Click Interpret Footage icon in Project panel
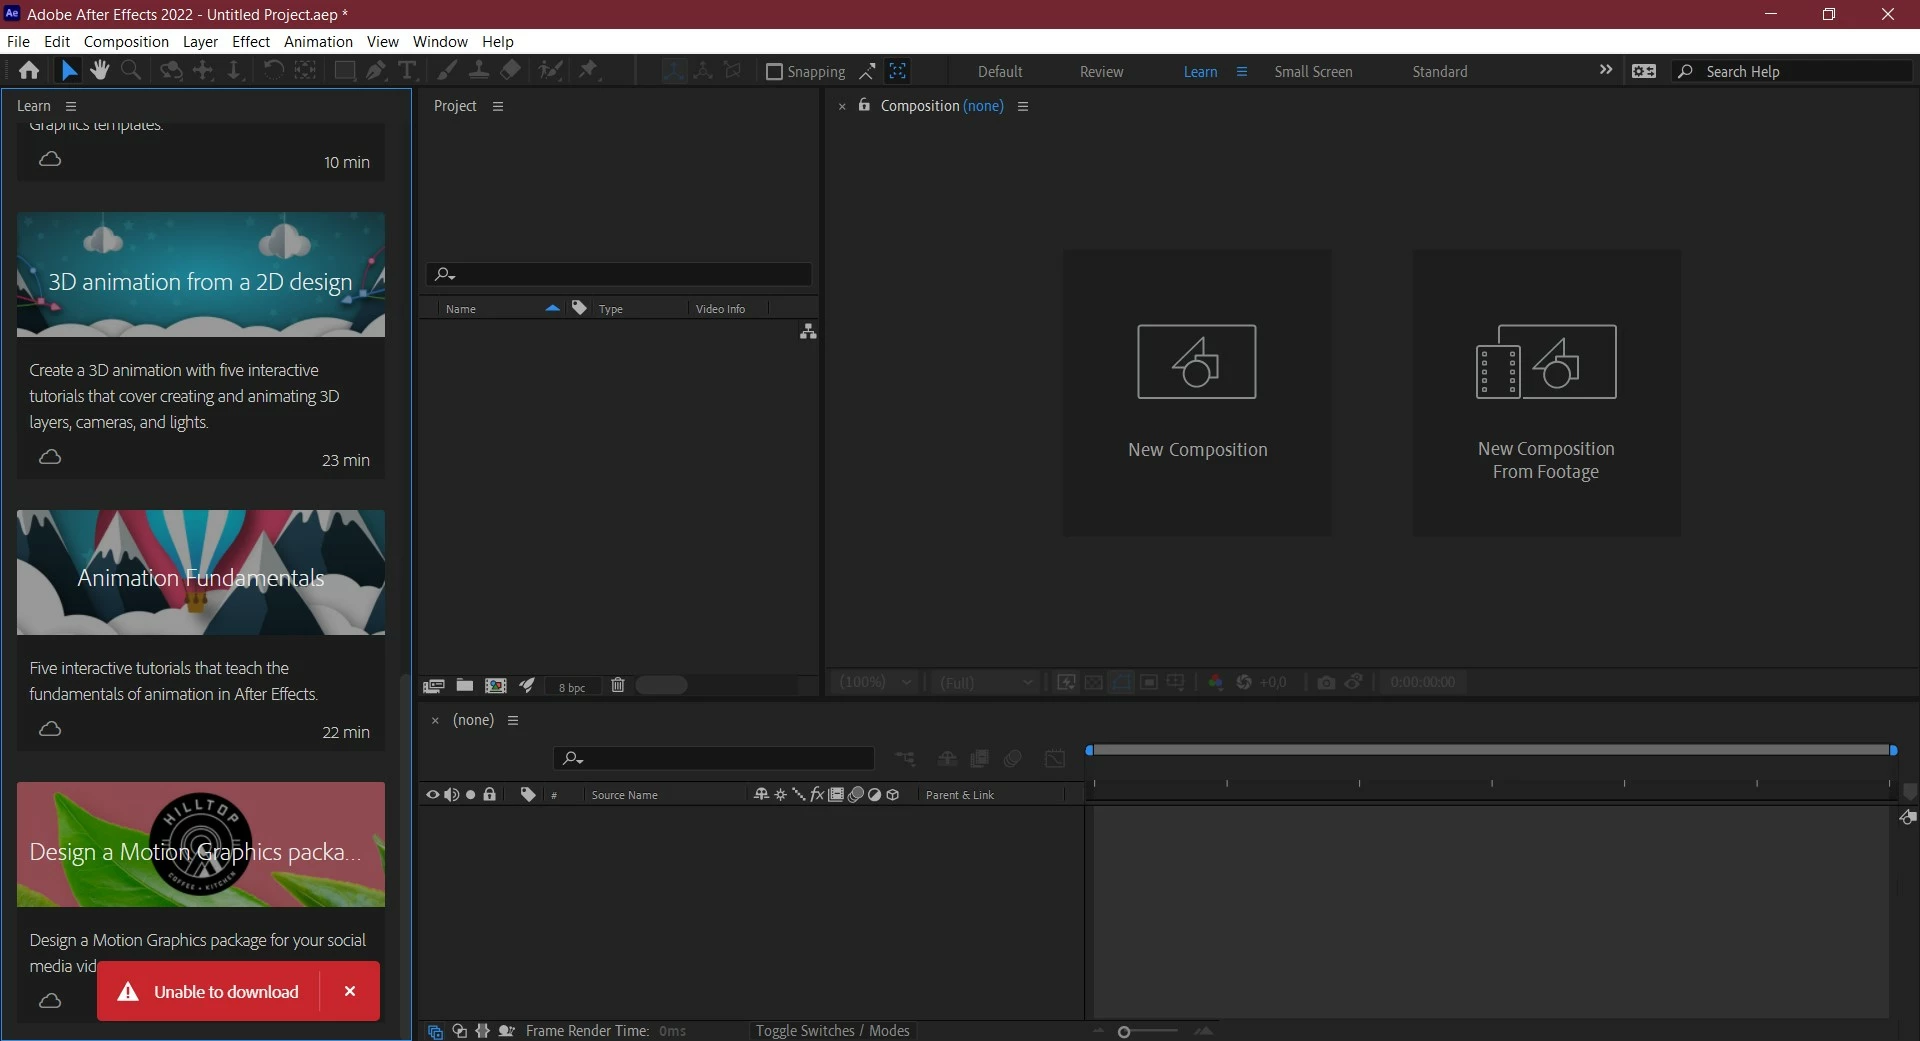This screenshot has width=1920, height=1041. point(433,686)
